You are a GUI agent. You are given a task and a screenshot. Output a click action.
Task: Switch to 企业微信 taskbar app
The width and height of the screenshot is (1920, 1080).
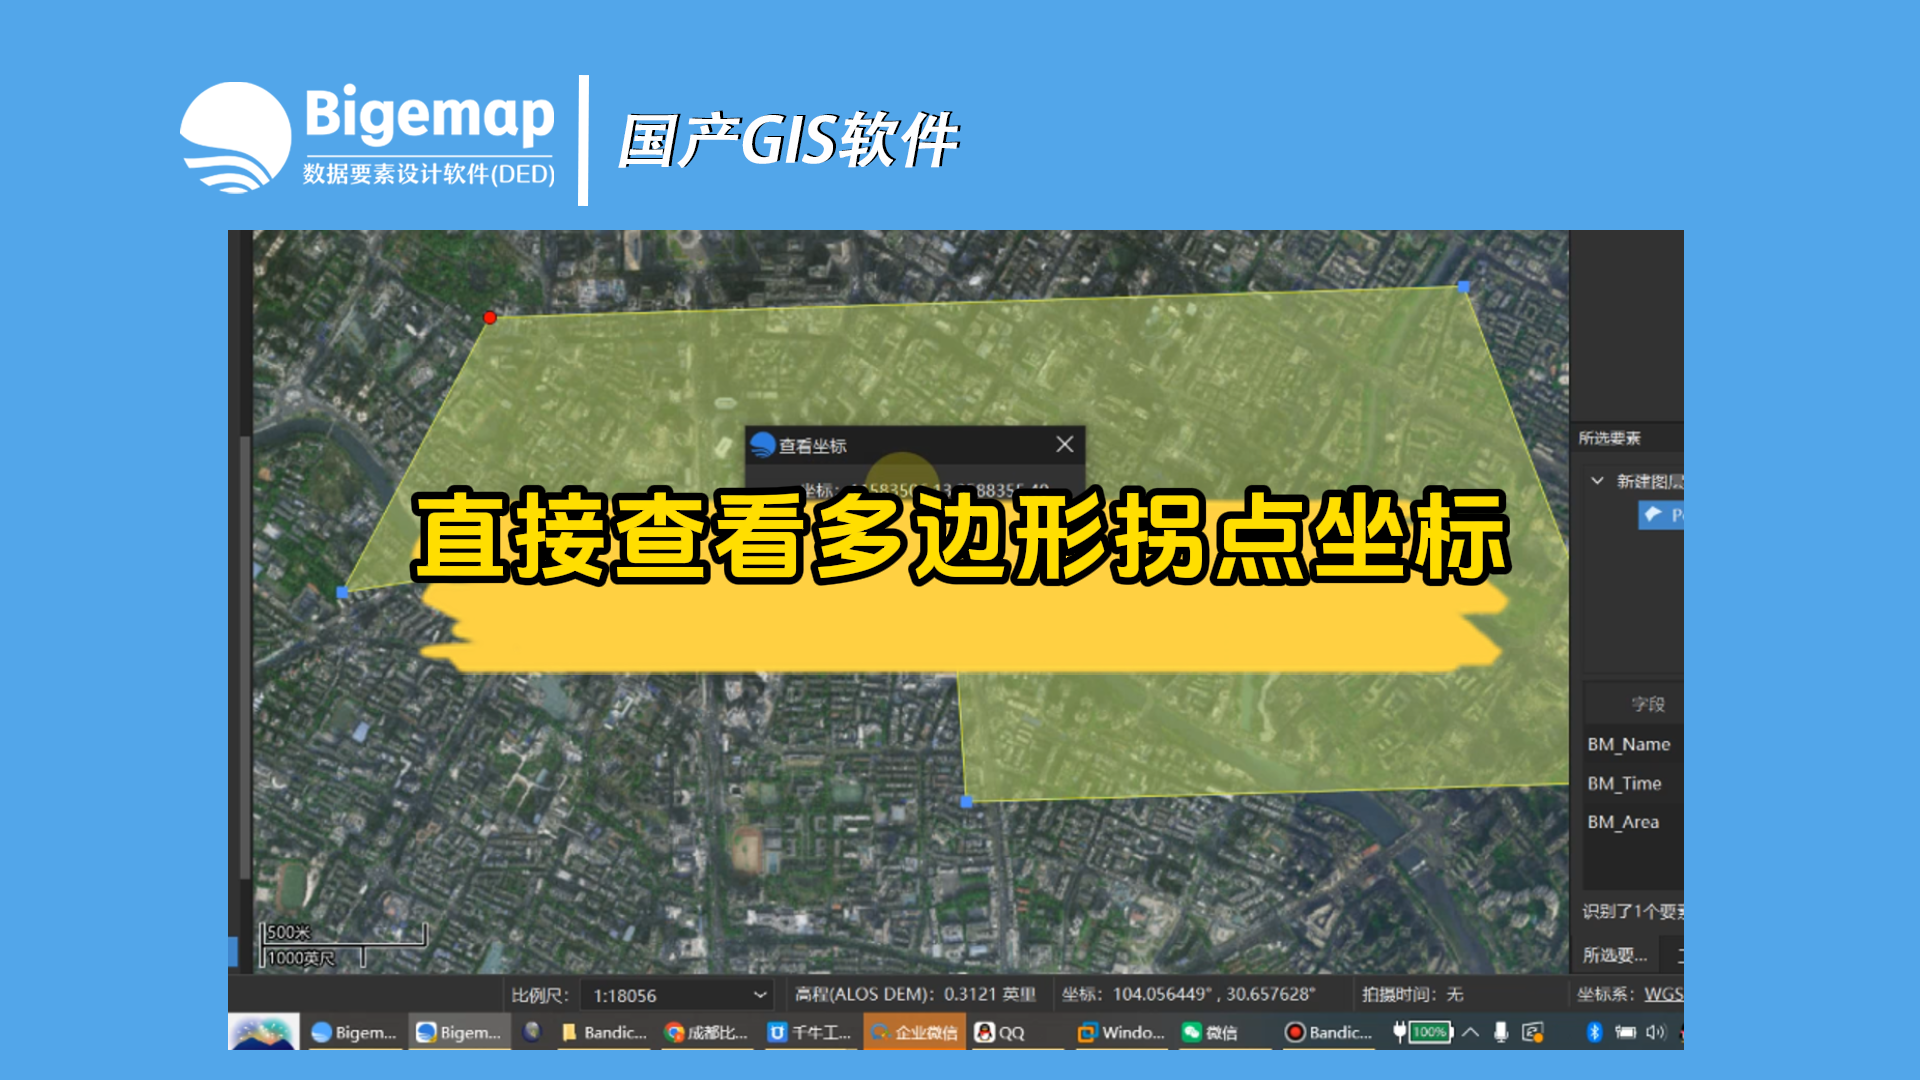point(915,1032)
